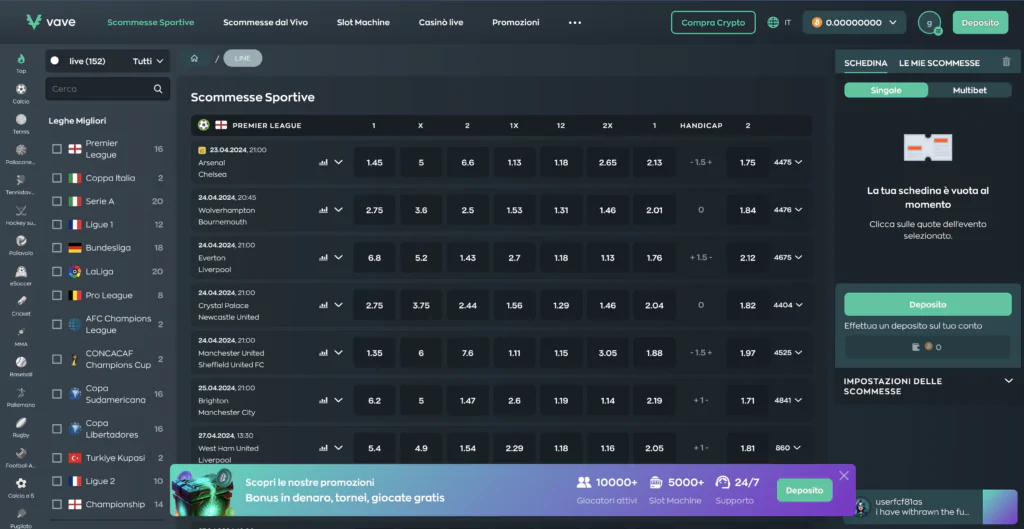Viewport: 1024px width, 529px height.
Task: Expand 4476 markets for Wolverhampton Bournemouth
Action: pos(788,210)
